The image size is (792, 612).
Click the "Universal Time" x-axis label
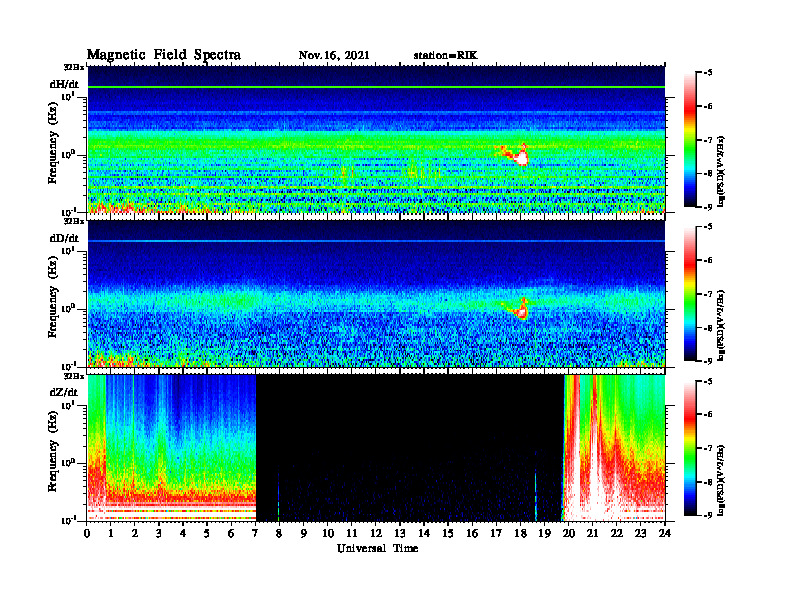pyautogui.click(x=377, y=548)
